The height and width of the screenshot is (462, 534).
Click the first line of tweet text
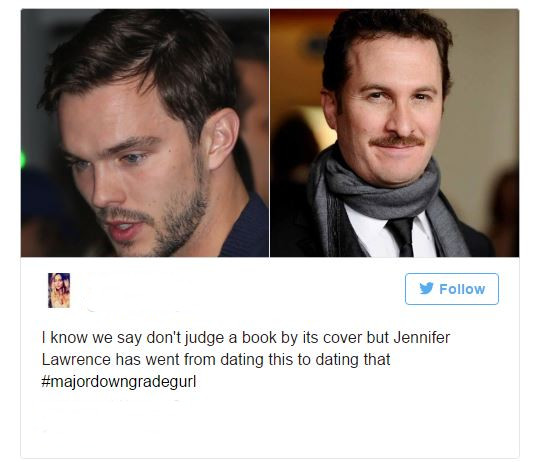tap(246, 338)
